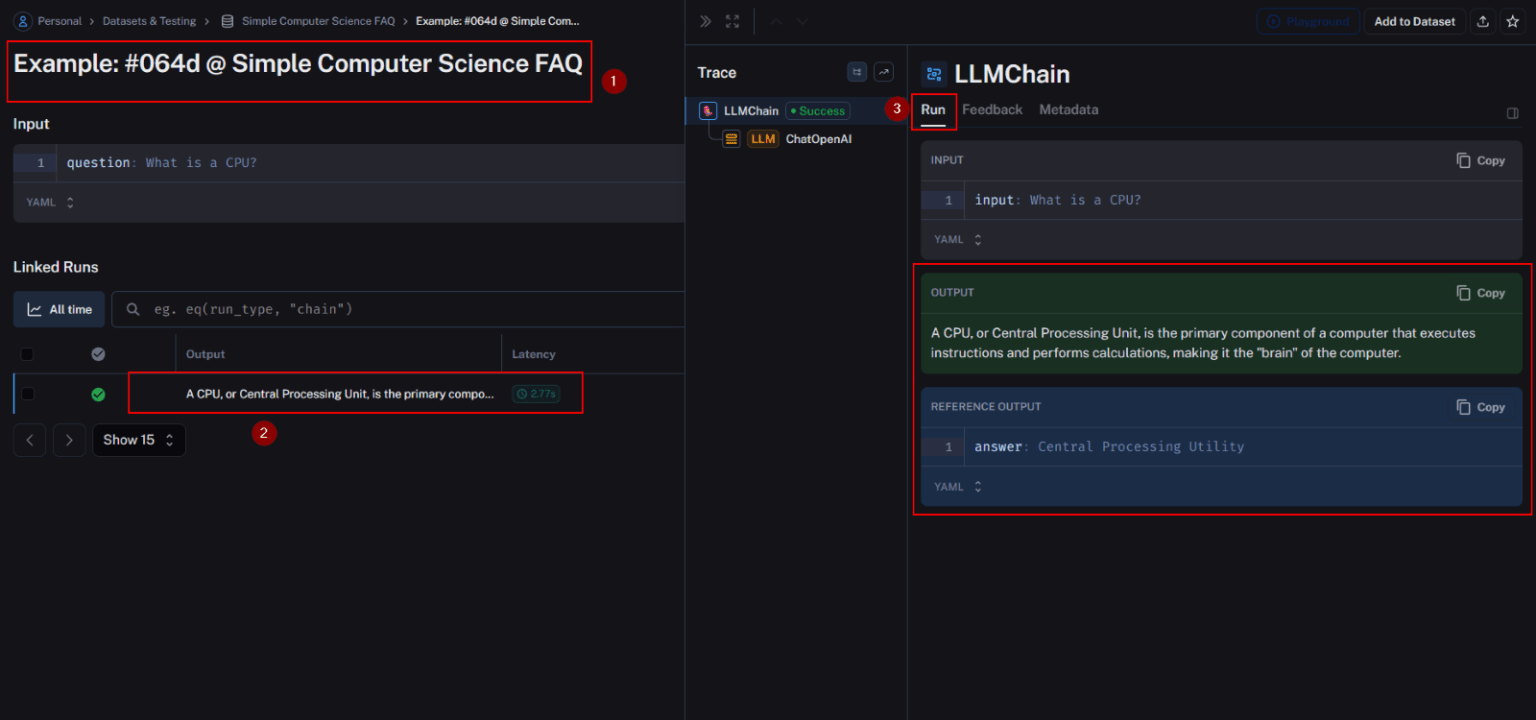Check the select-all checkbox in Linked Runs header

click(27, 354)
